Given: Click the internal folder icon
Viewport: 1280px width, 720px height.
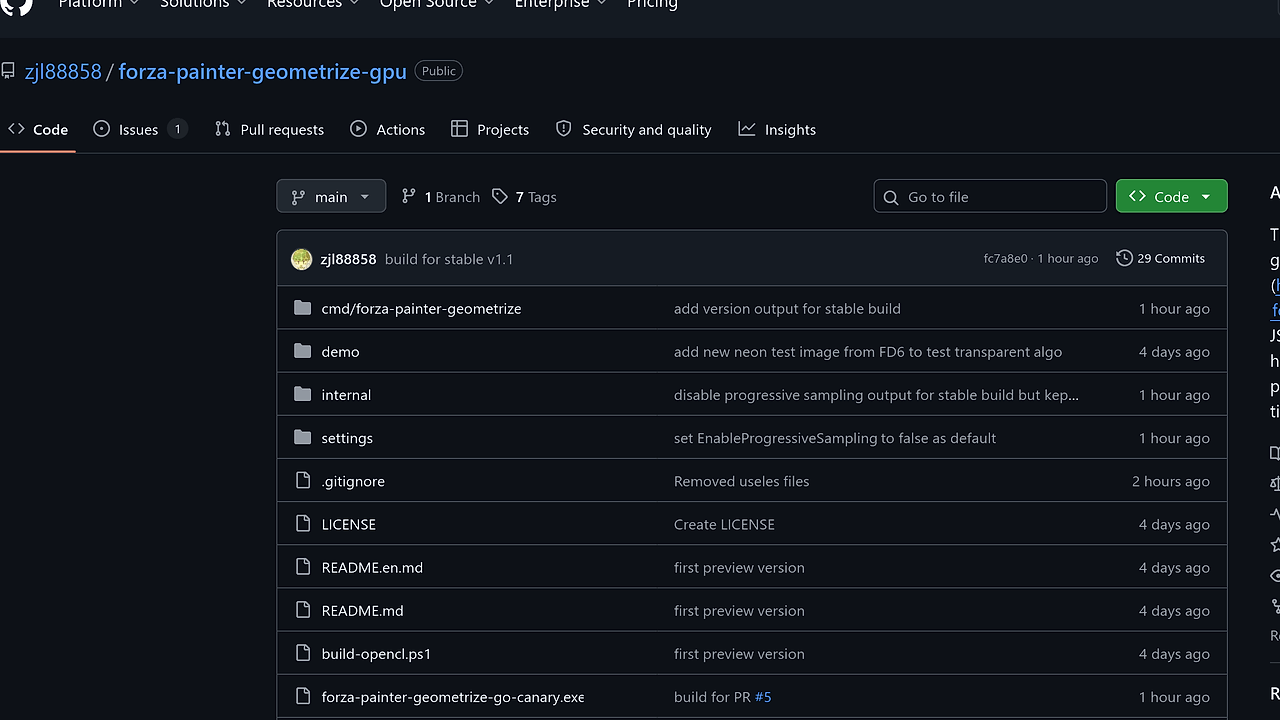Looking at the screenshot, I should click(x=303, y=394).
